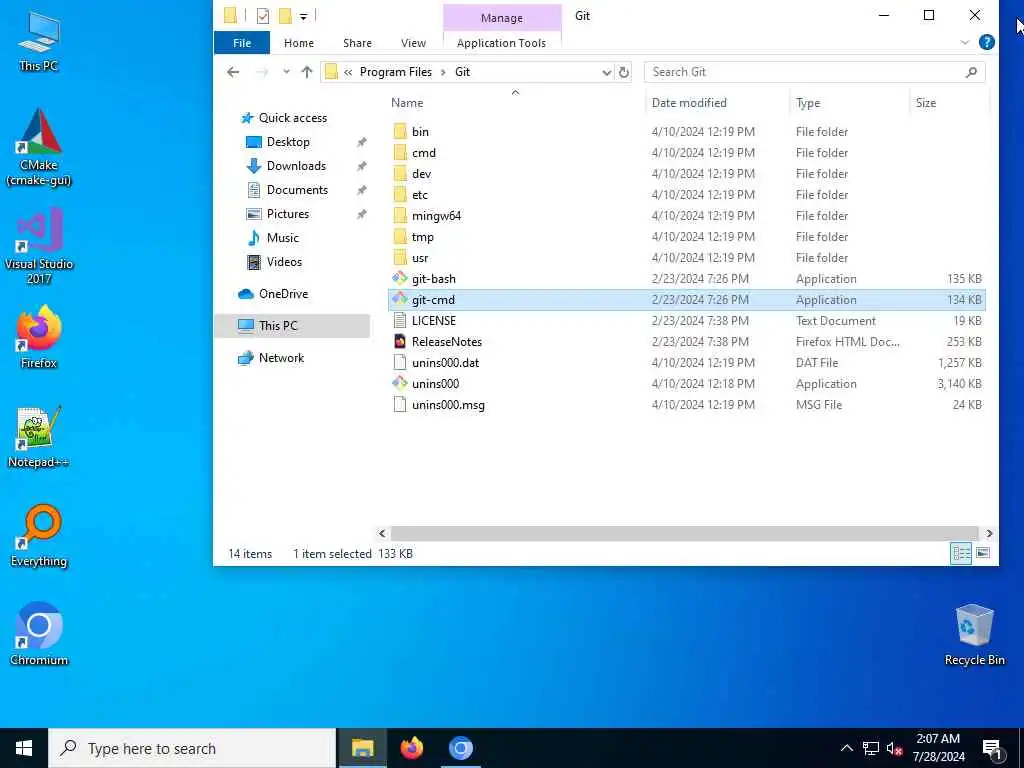Open the Windows Start menu
Screen dimensions: 1024x768
click(24, 748)
